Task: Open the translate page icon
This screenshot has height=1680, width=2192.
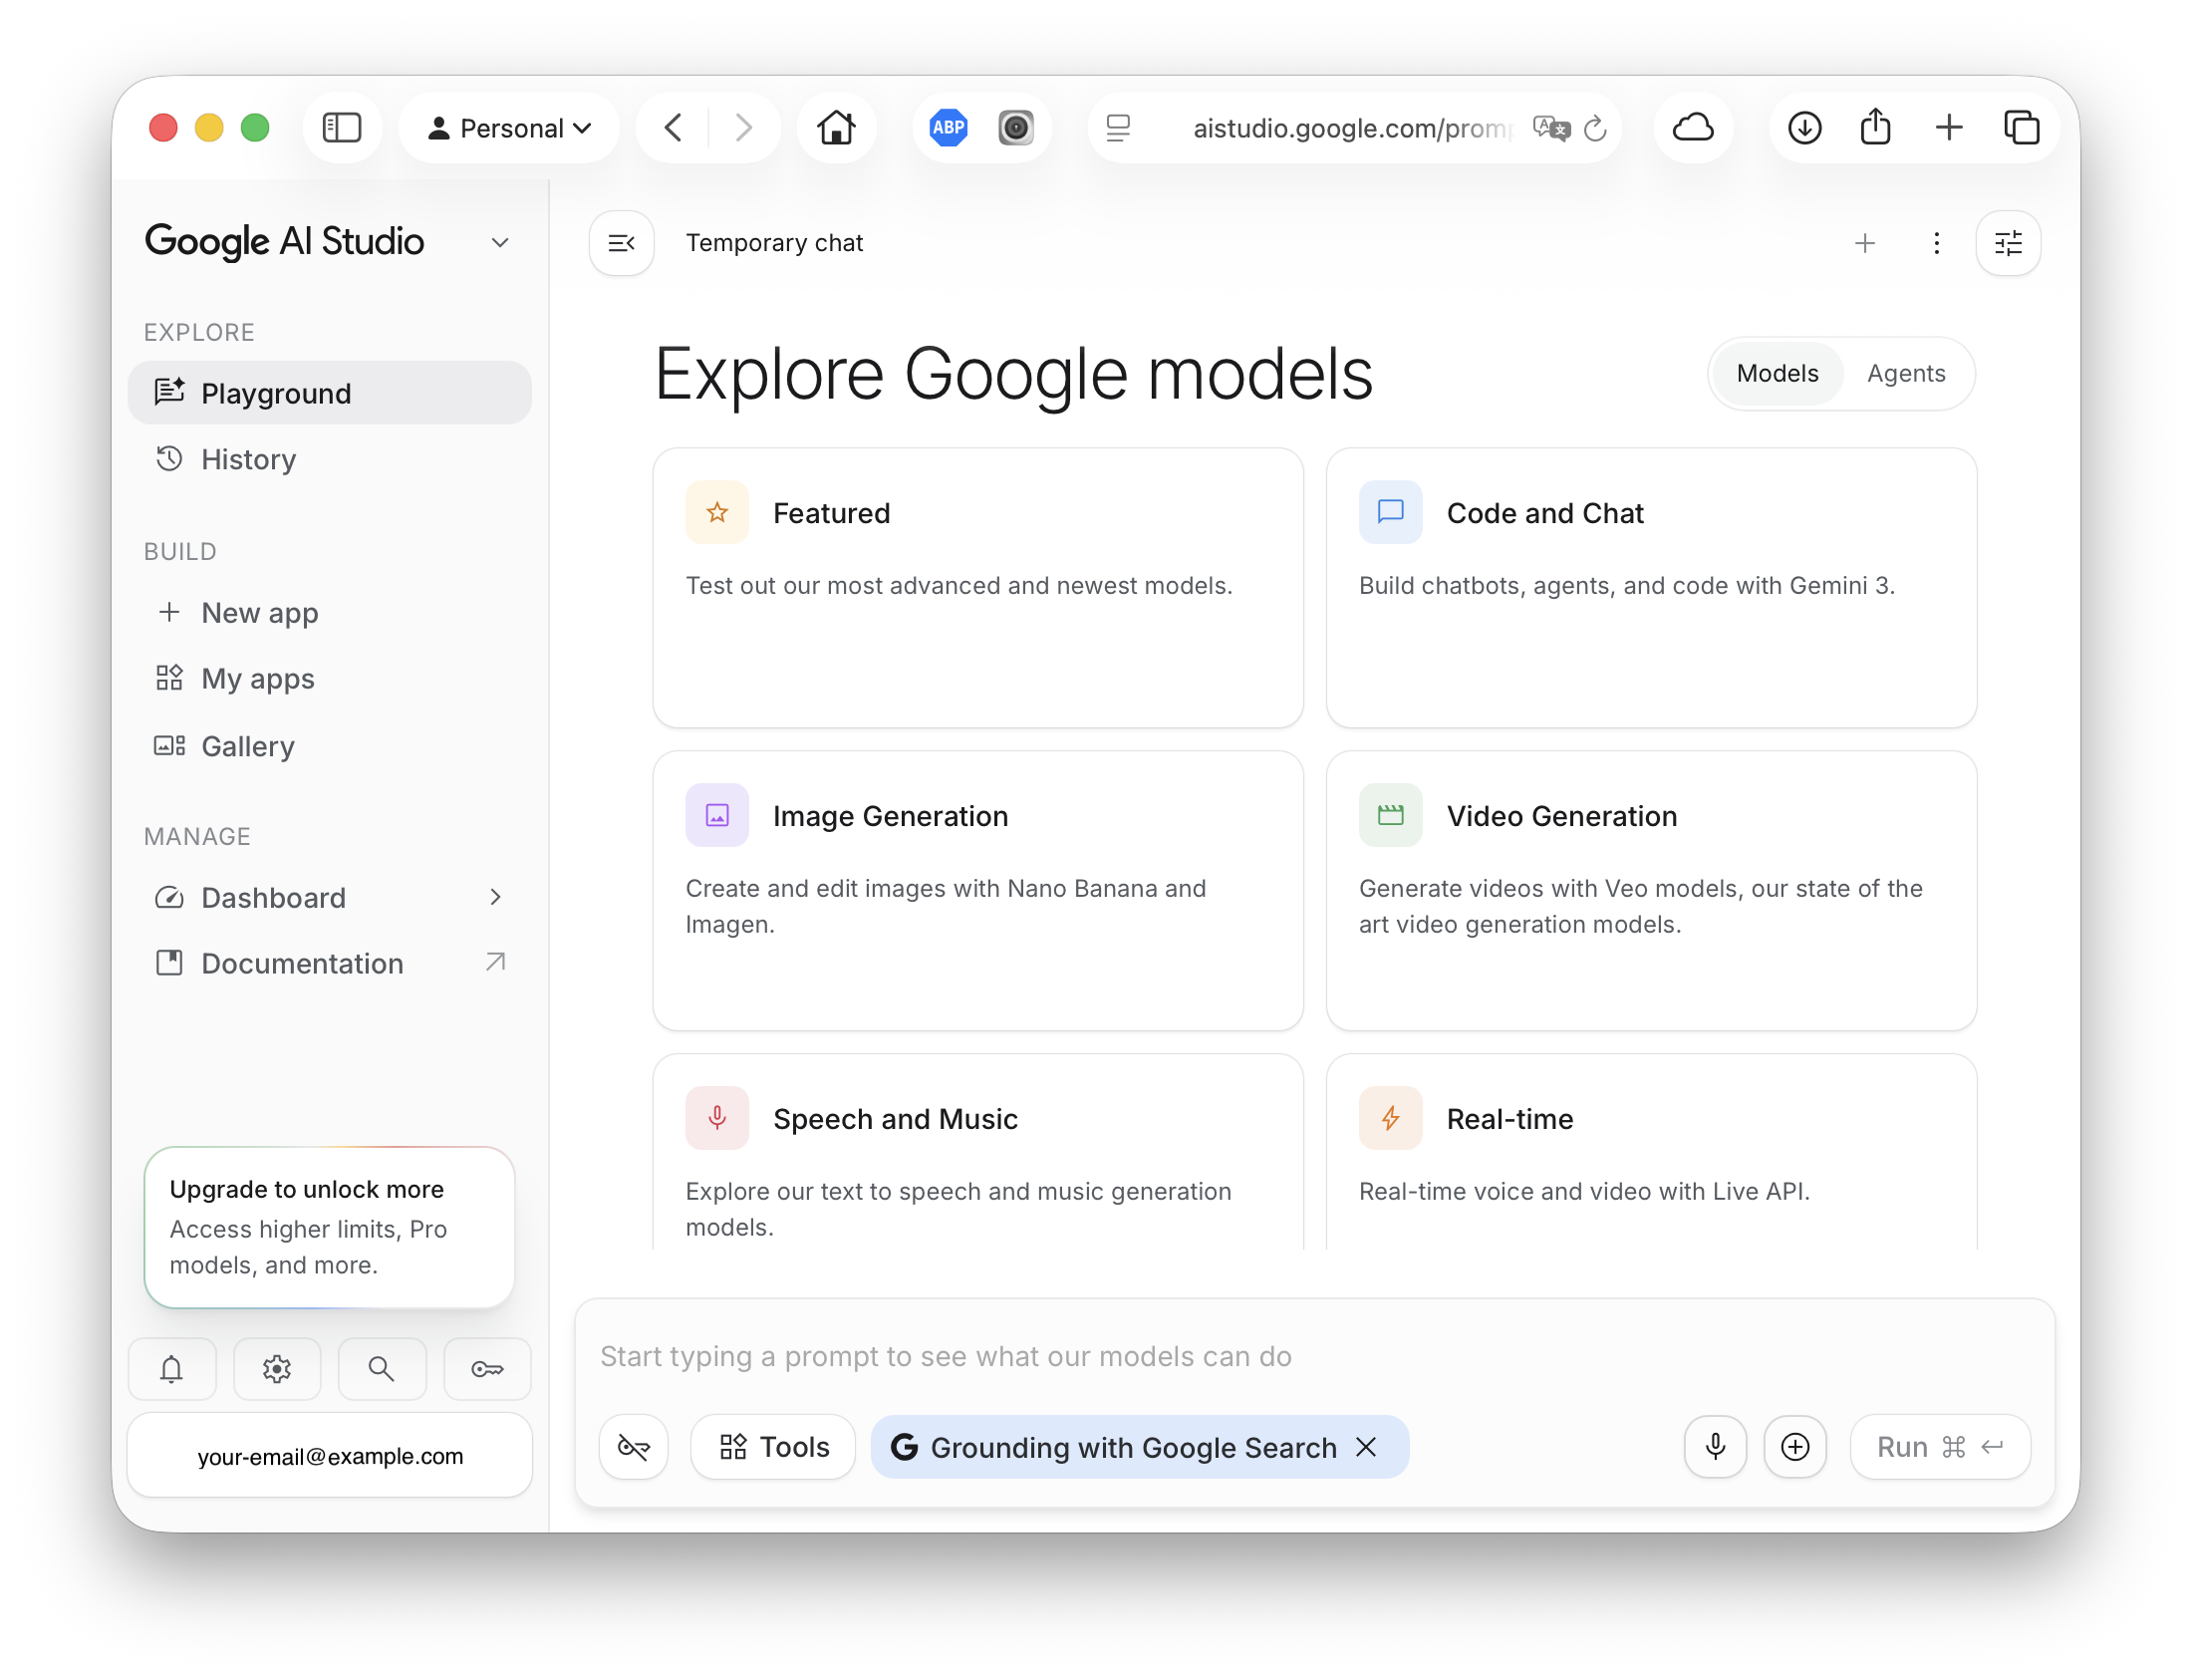Action: point(1551,128)
